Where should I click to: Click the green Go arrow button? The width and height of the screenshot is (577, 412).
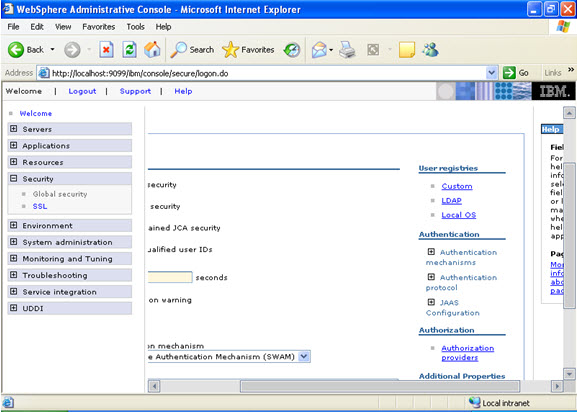pyautogui.click(x=509, y=73)
